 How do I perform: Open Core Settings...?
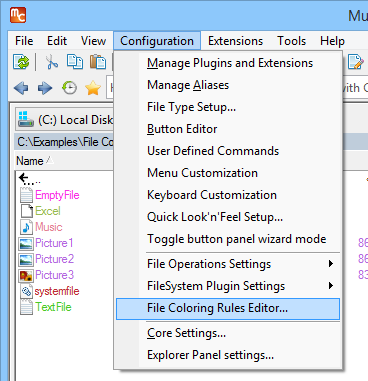[x=228, y=333]
